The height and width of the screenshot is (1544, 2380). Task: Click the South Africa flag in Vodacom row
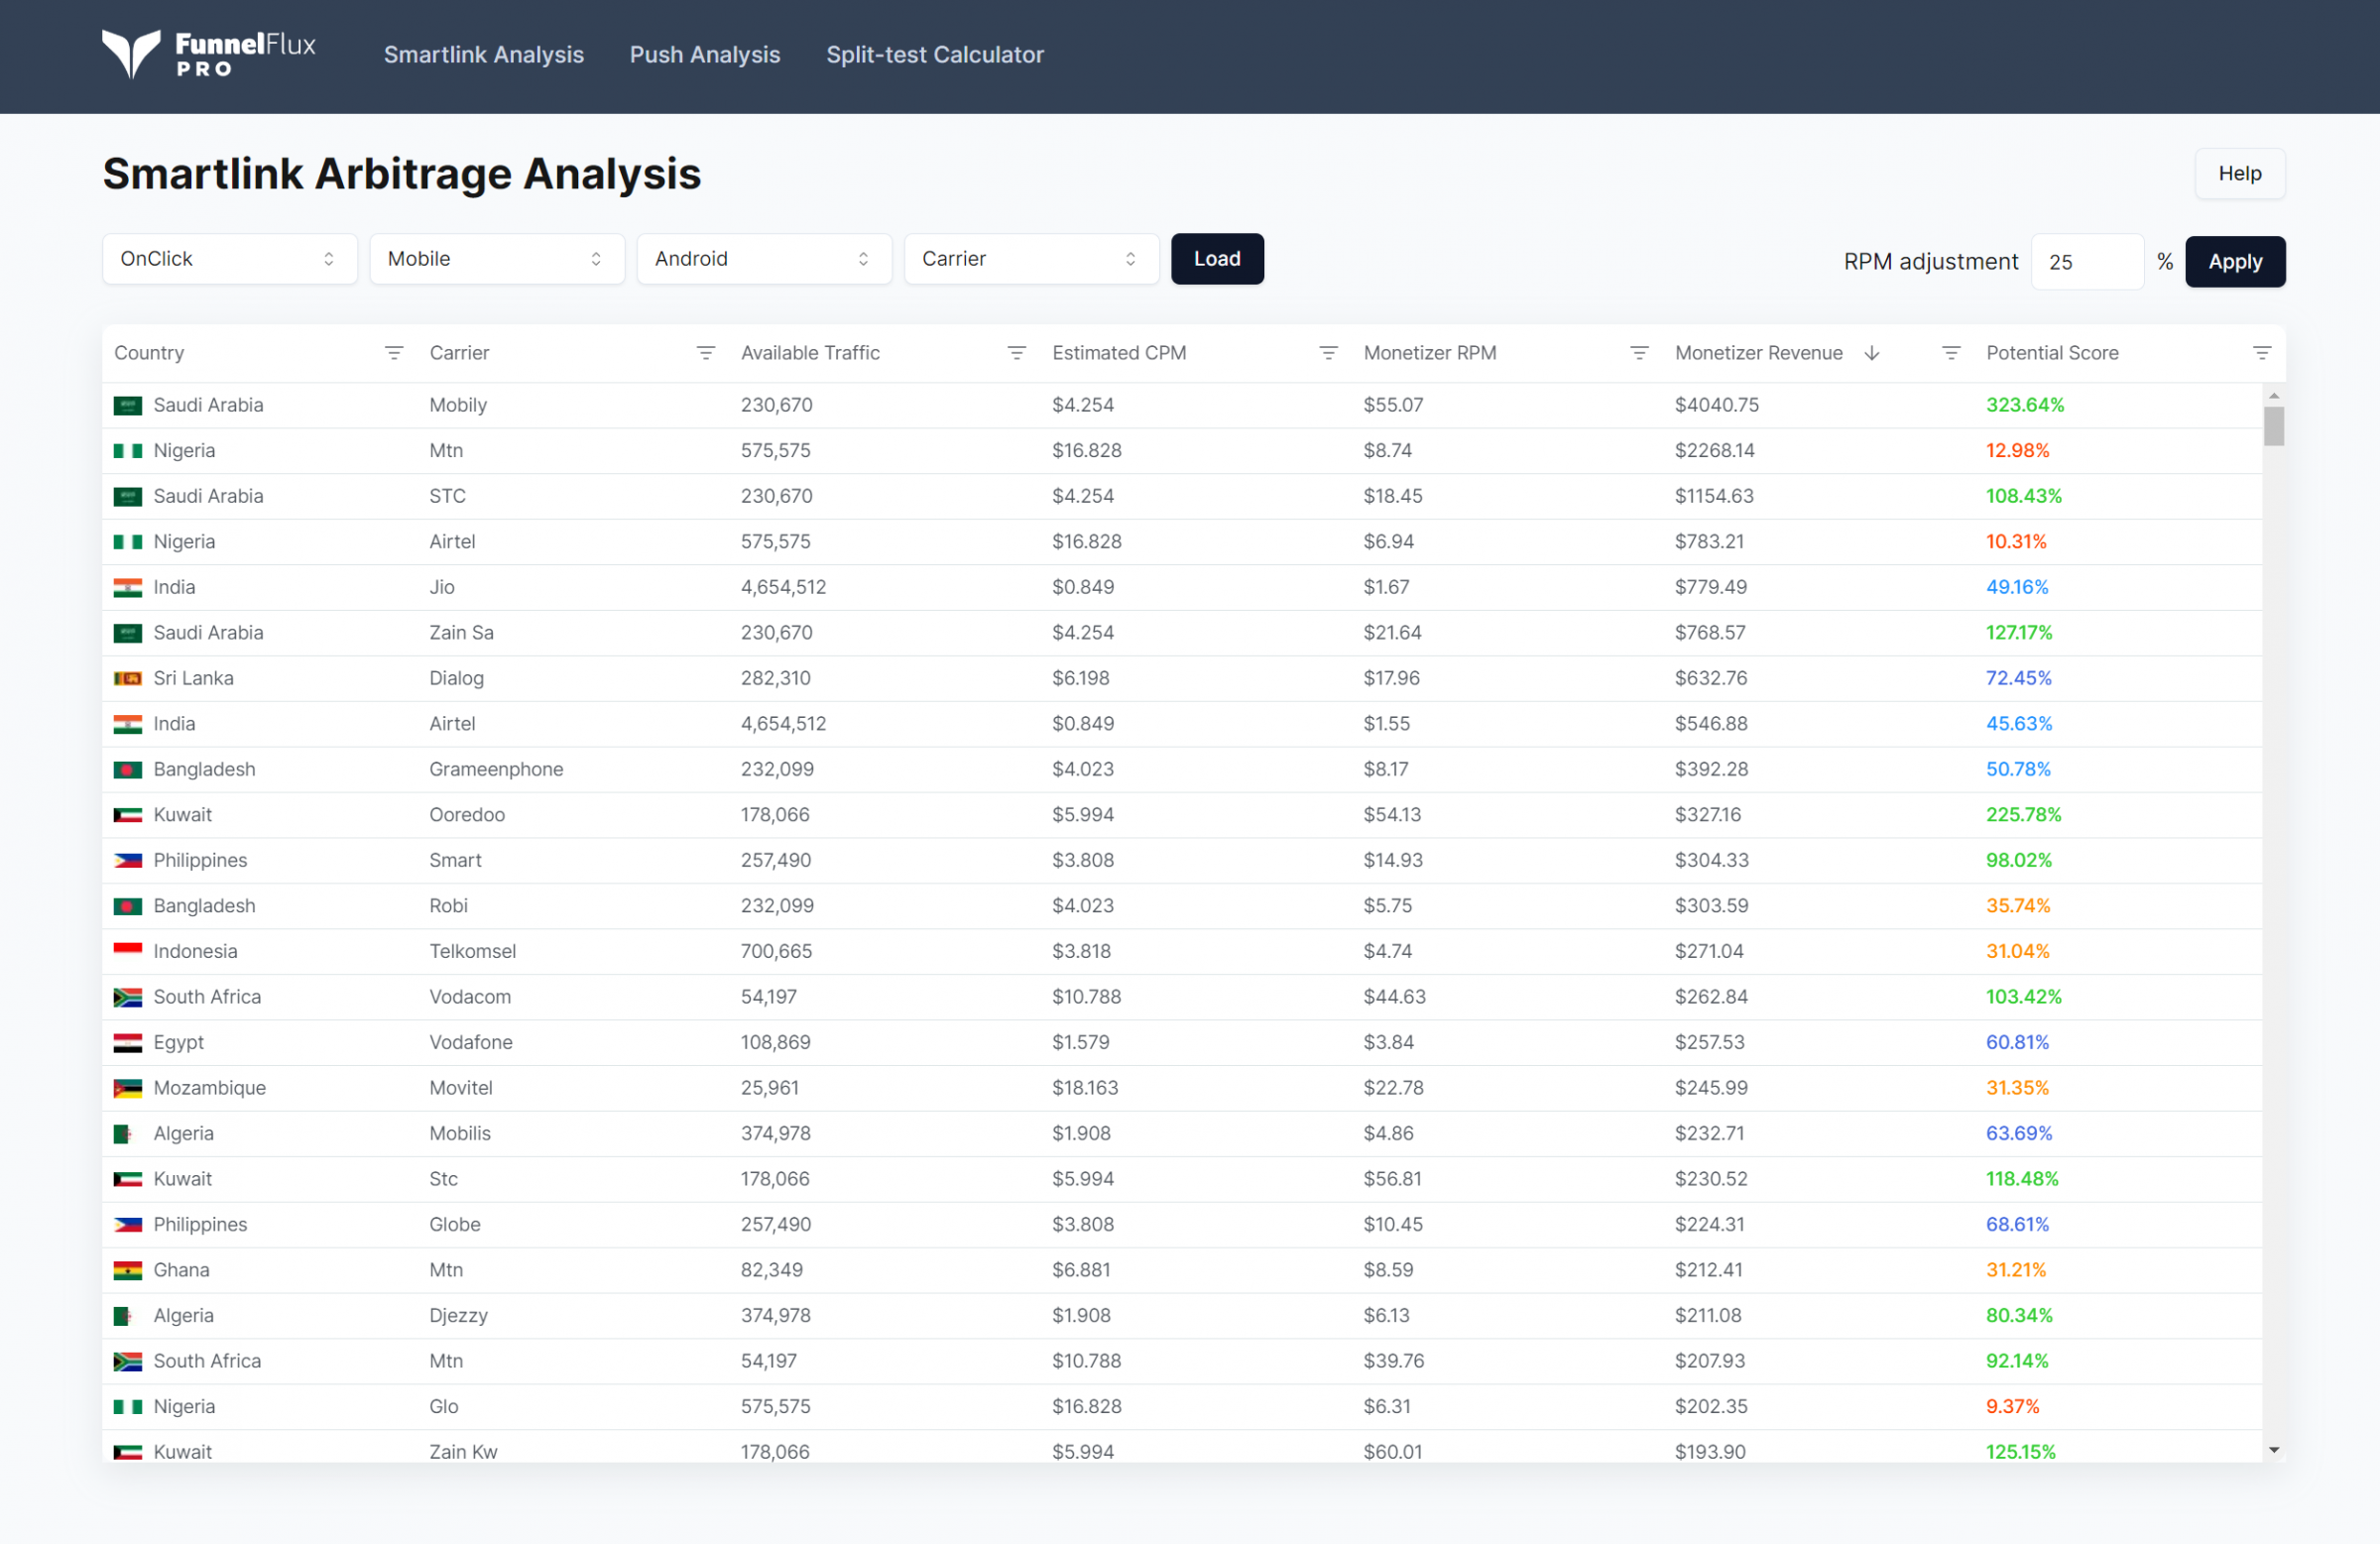click(x=127, y=997)
